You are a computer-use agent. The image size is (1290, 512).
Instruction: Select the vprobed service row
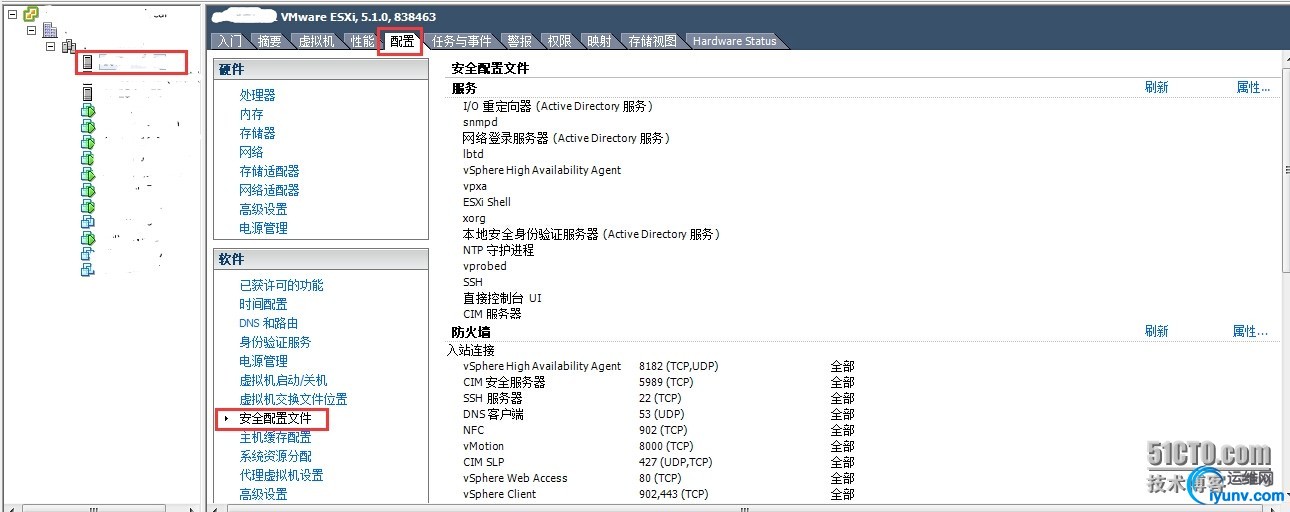pos(485,266)
